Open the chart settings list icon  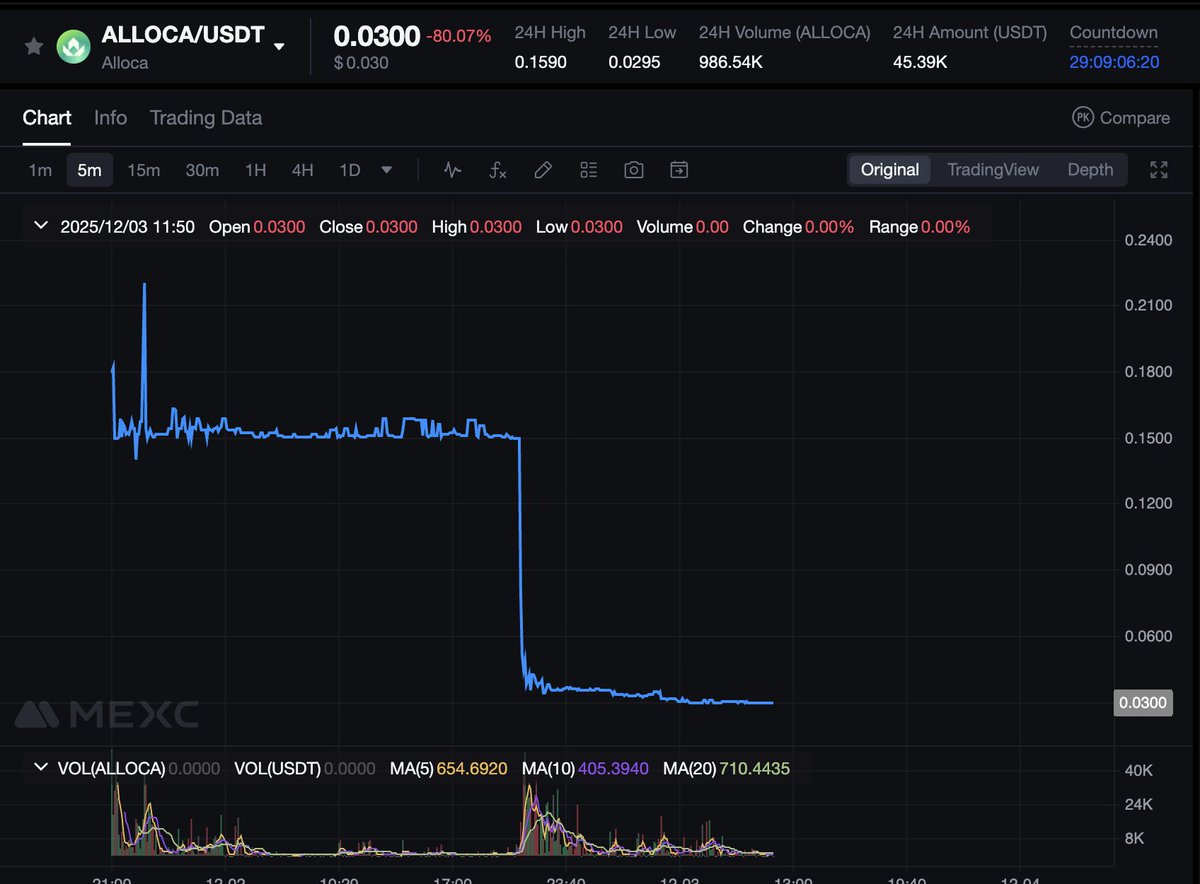tap(588, 170)
